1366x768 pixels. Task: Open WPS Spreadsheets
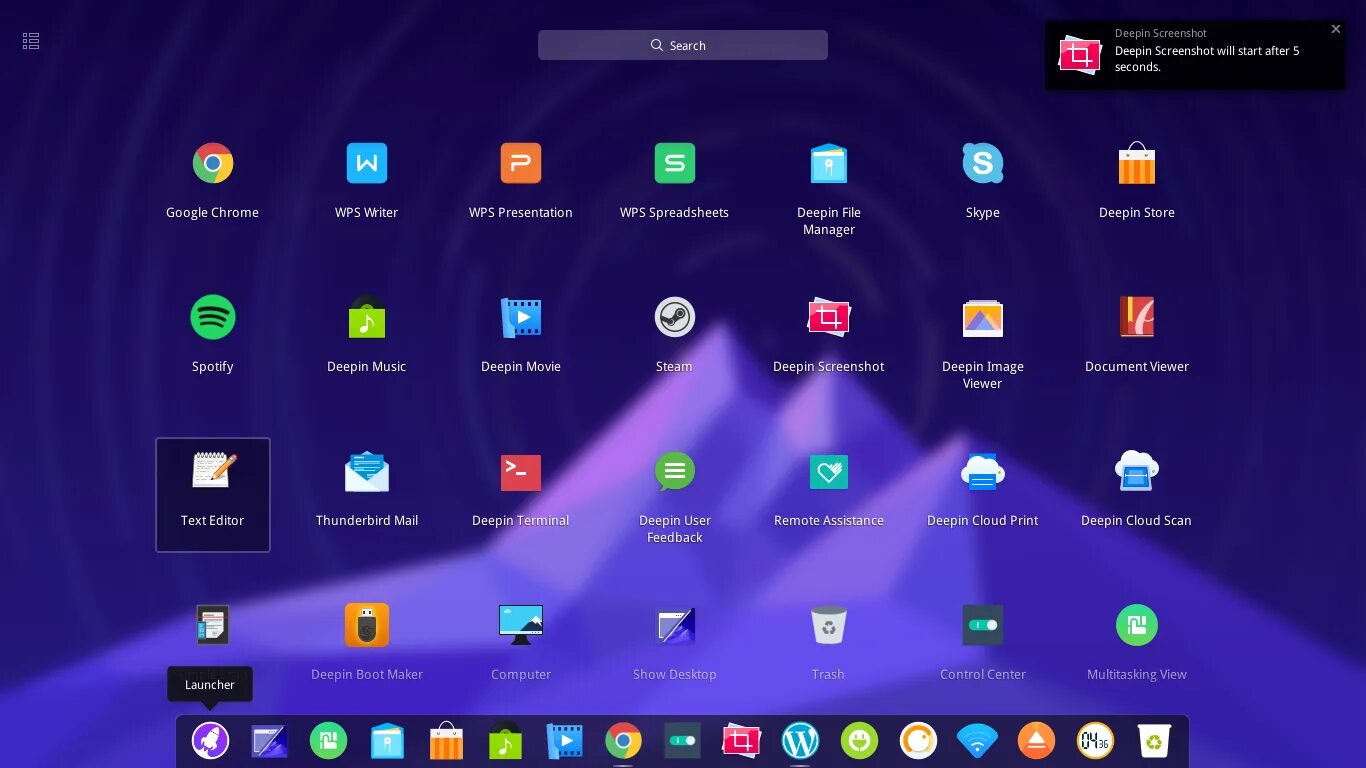coord(674,163)
